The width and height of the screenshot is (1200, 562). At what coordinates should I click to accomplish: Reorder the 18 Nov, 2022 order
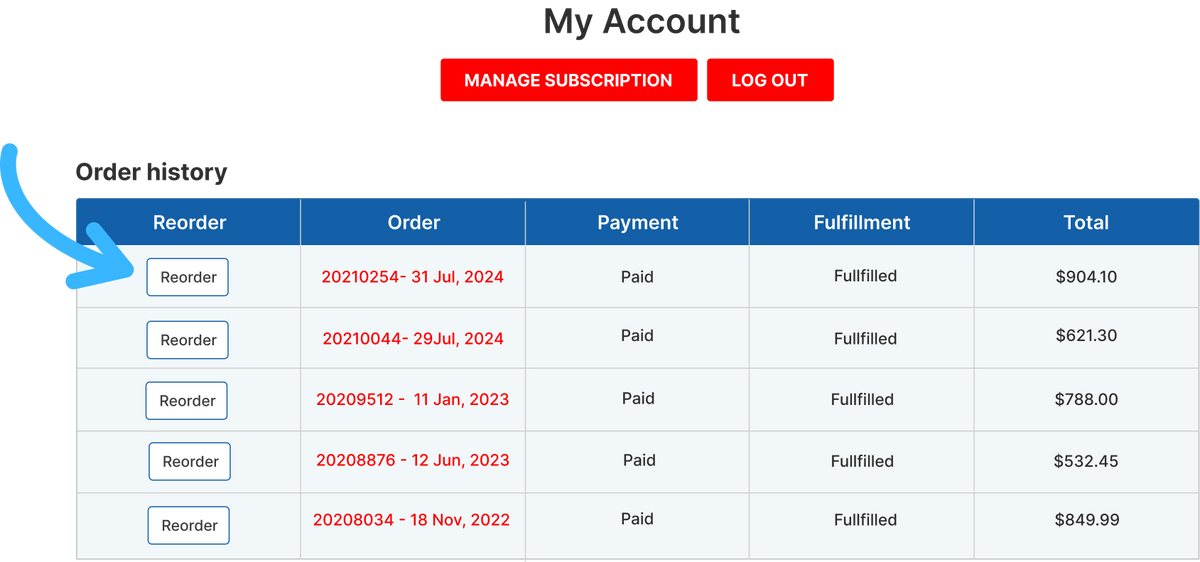coord(189,525)
